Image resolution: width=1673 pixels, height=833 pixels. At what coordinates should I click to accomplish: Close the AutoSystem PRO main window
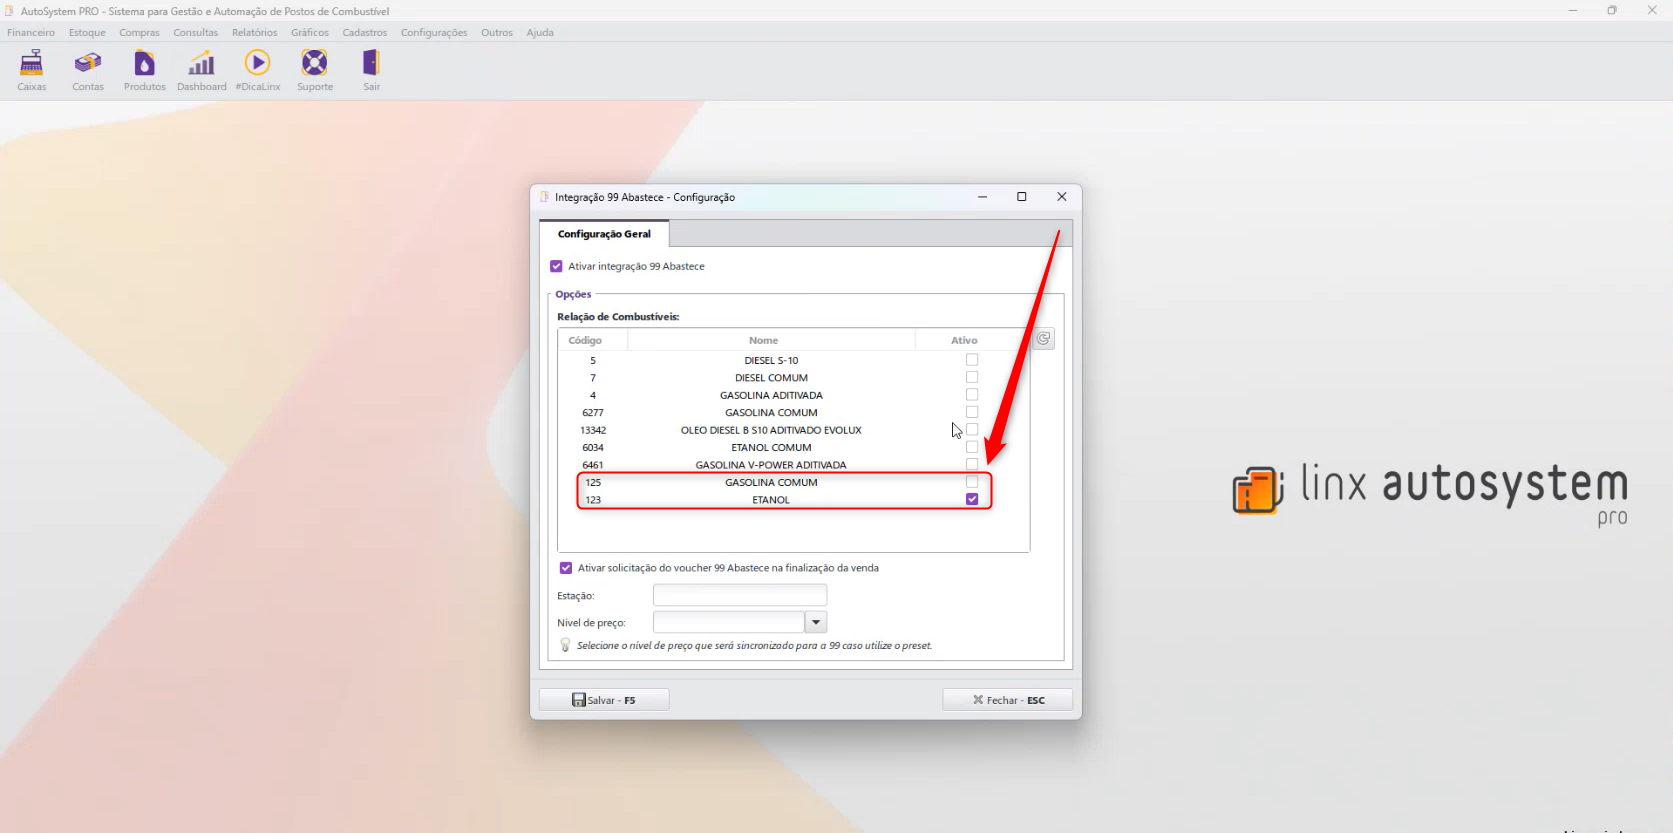(1652, 10)
